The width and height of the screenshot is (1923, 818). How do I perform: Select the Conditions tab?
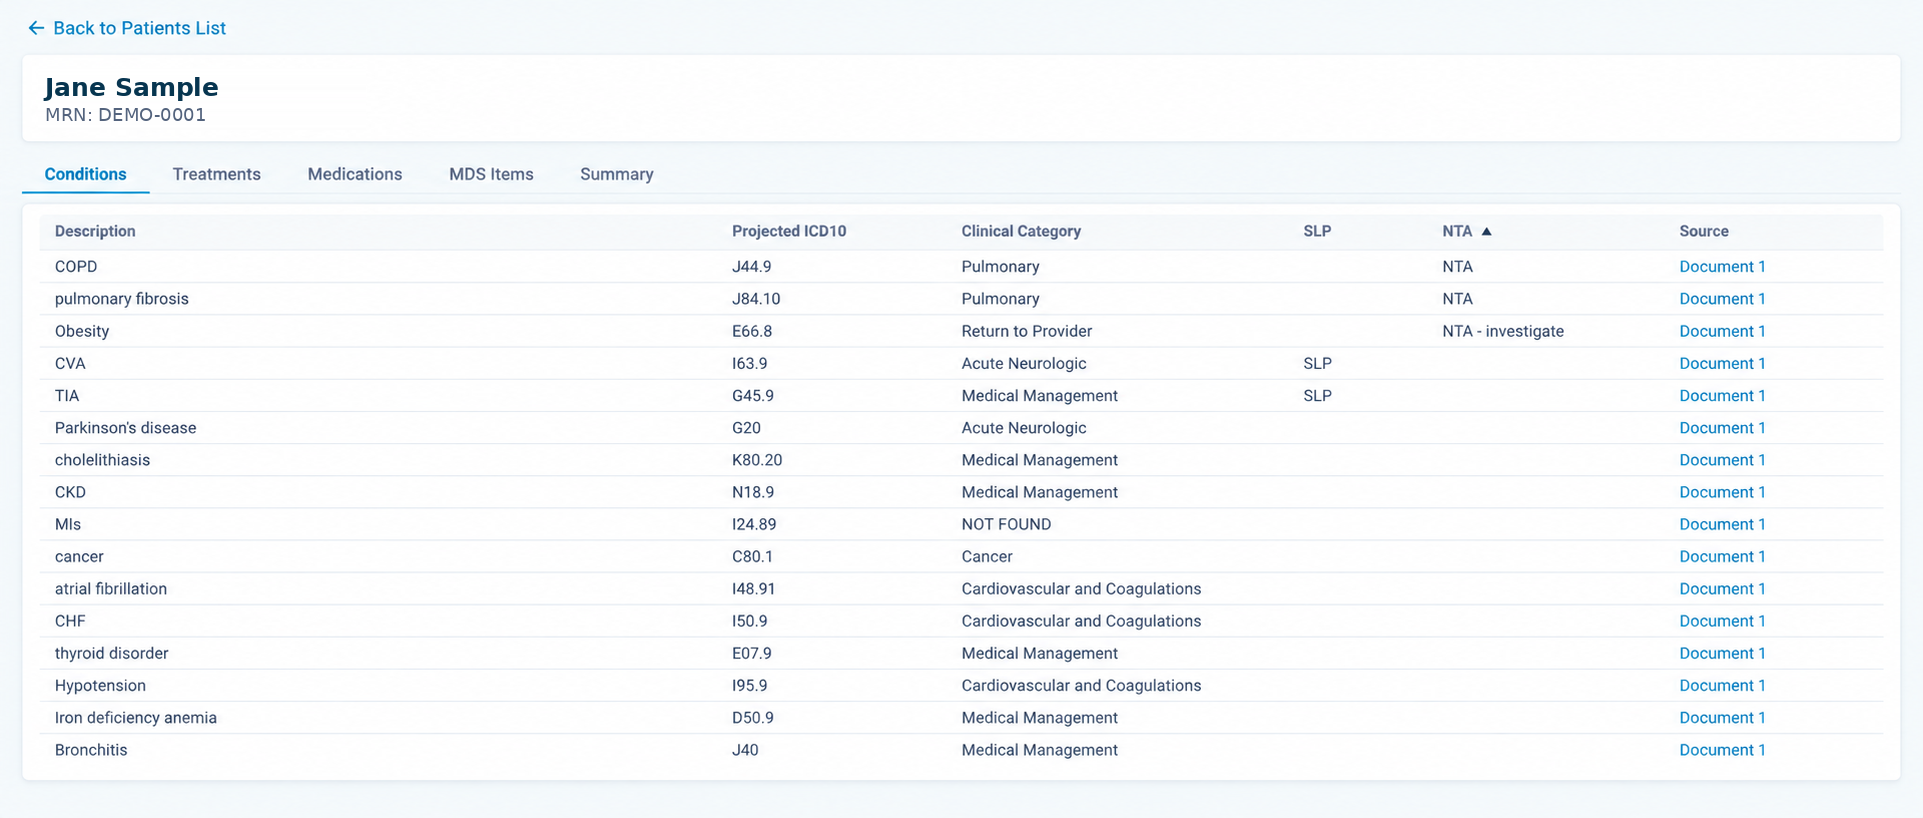point(86,174)
